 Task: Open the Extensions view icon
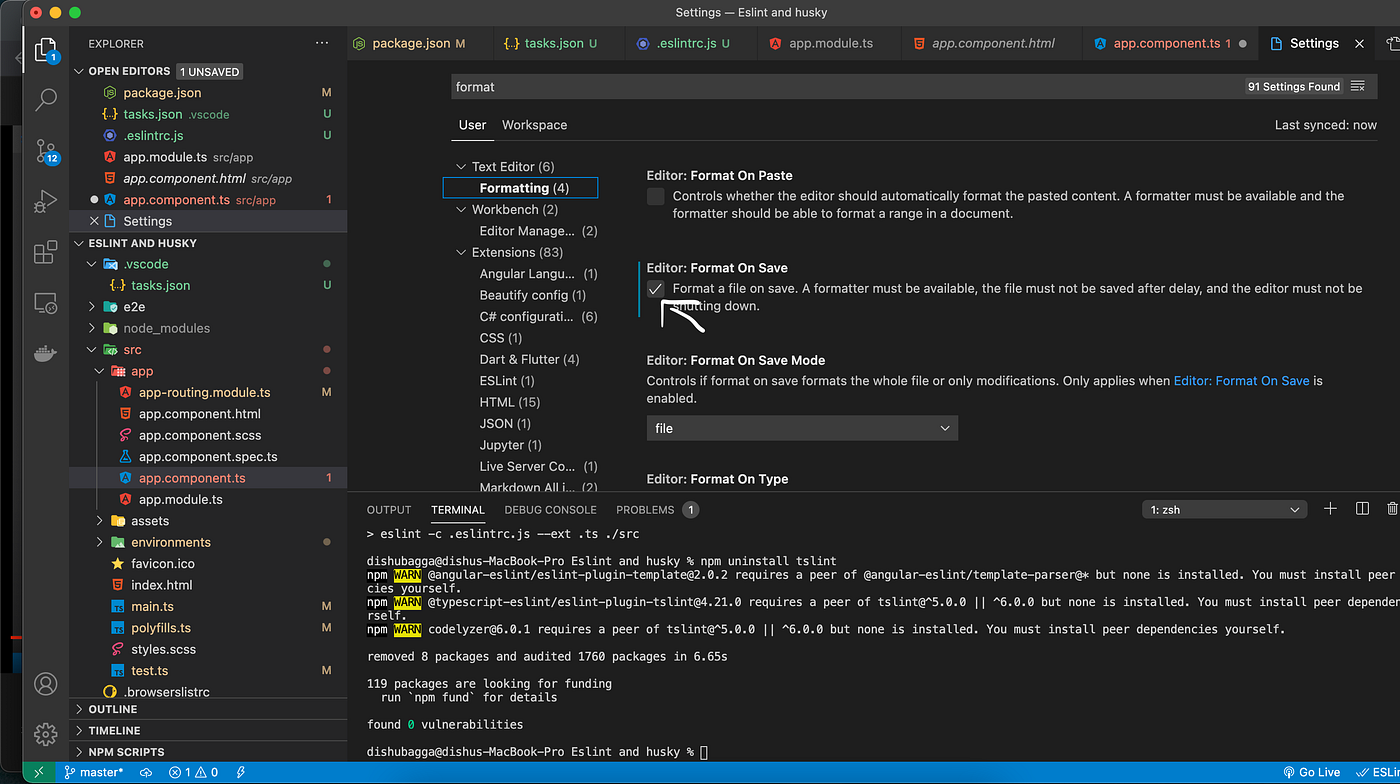[x=46, y=252]
